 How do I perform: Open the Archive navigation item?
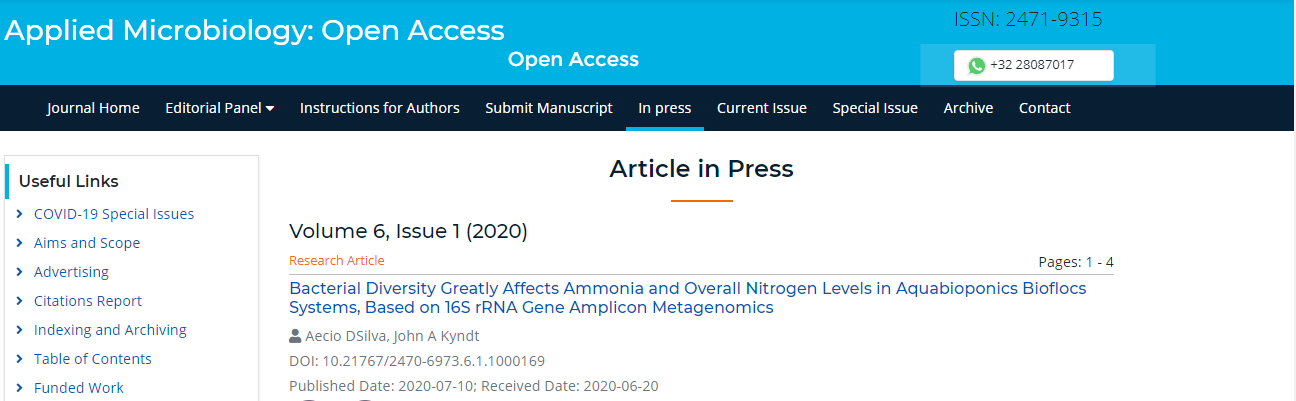[968, 108]
